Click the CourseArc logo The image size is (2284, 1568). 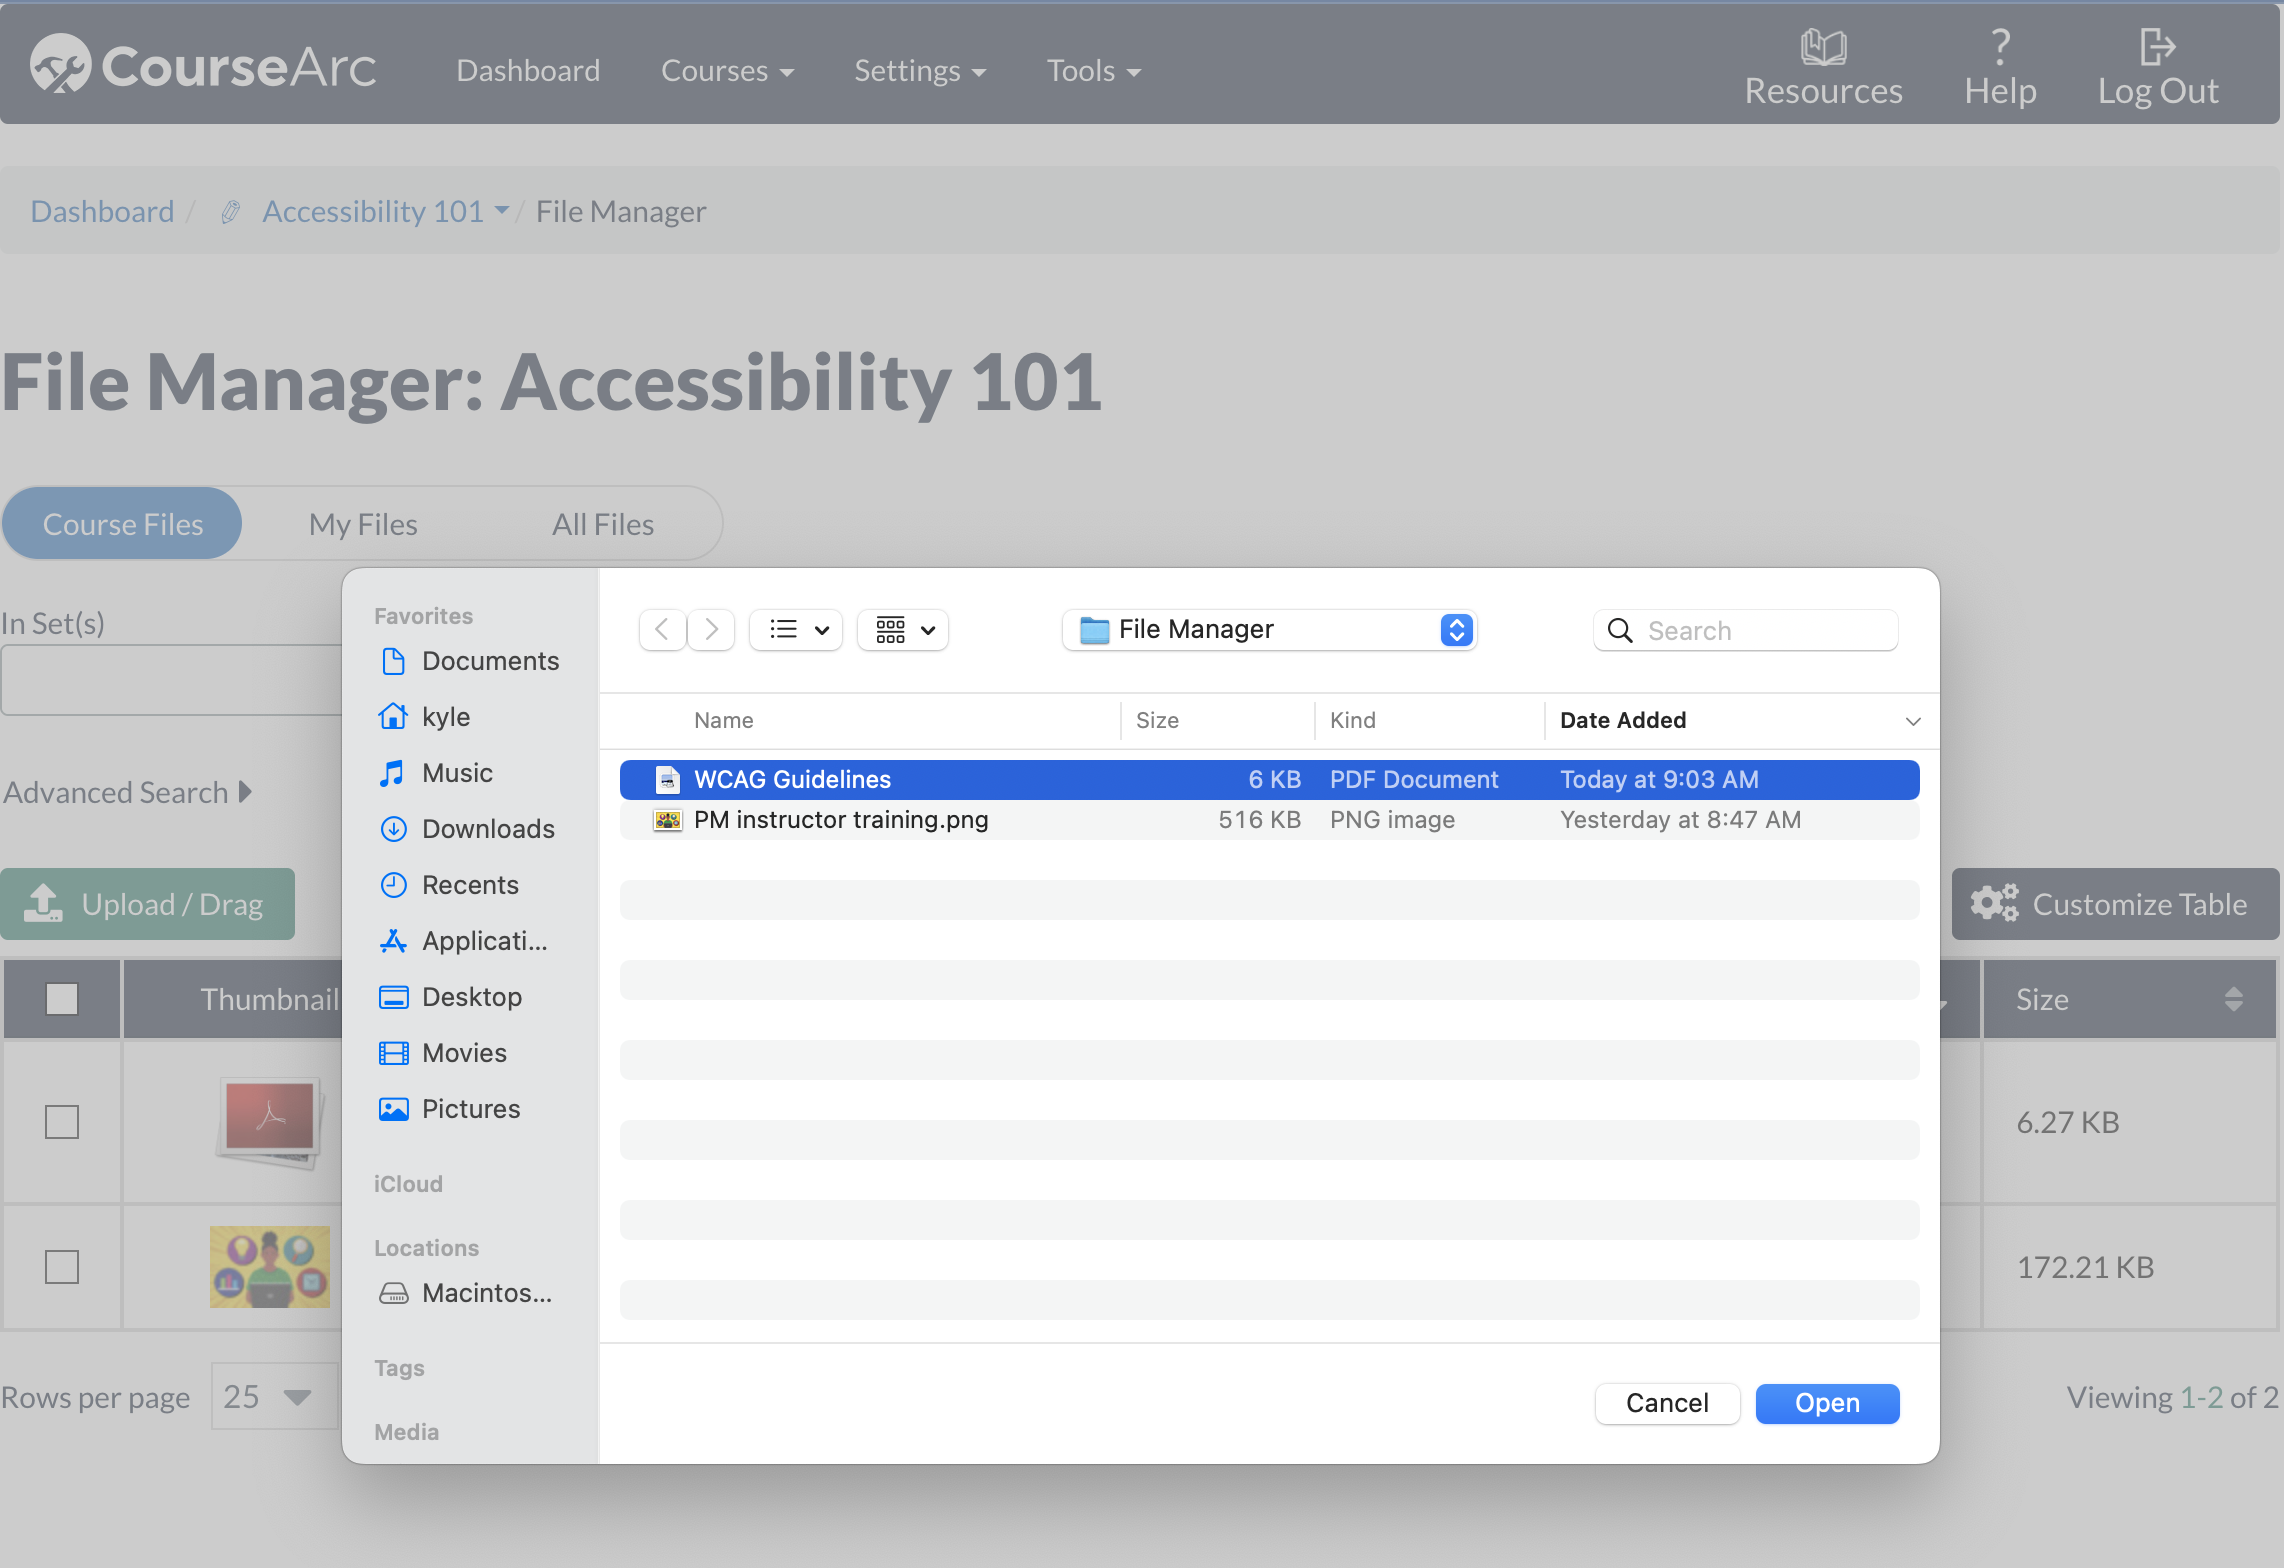pyautogui.click(x=203, y=66)
